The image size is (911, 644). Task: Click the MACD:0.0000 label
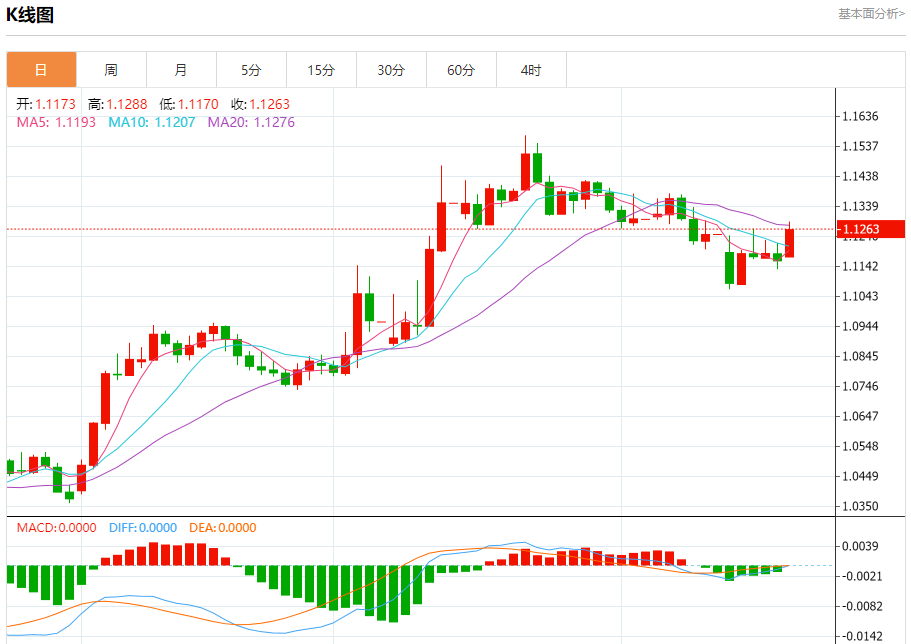[56, 528]
